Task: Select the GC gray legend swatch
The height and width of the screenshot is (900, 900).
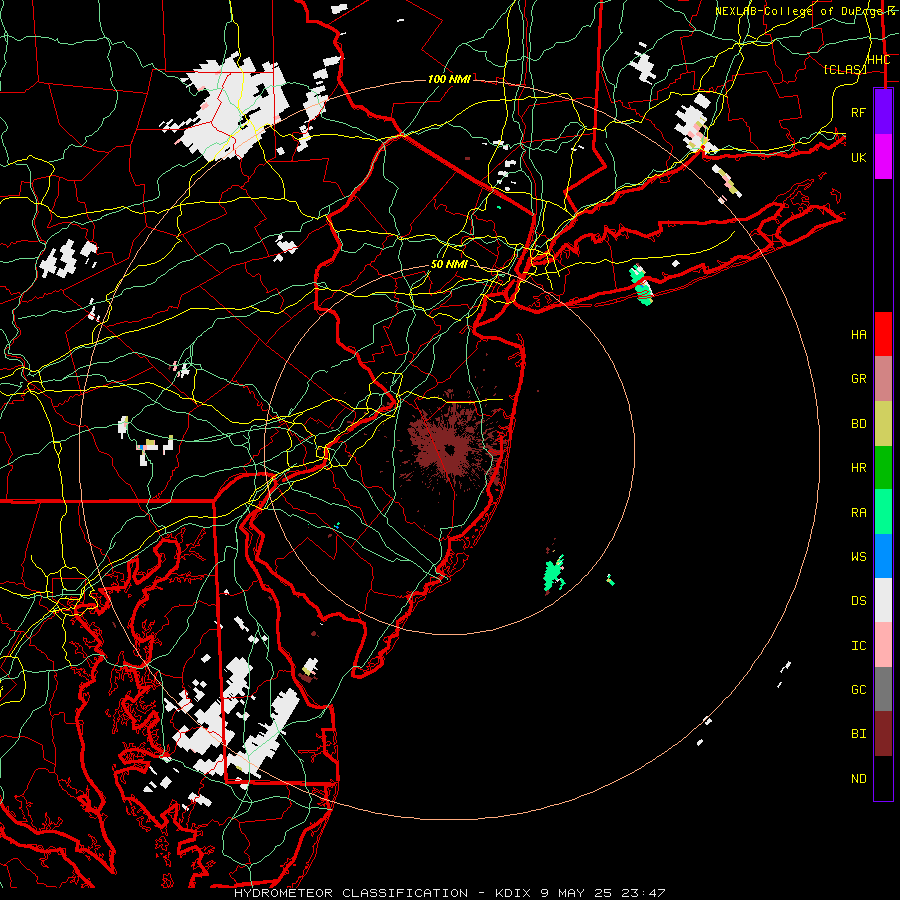Action: pyautogui.click(x=883, y=689)
